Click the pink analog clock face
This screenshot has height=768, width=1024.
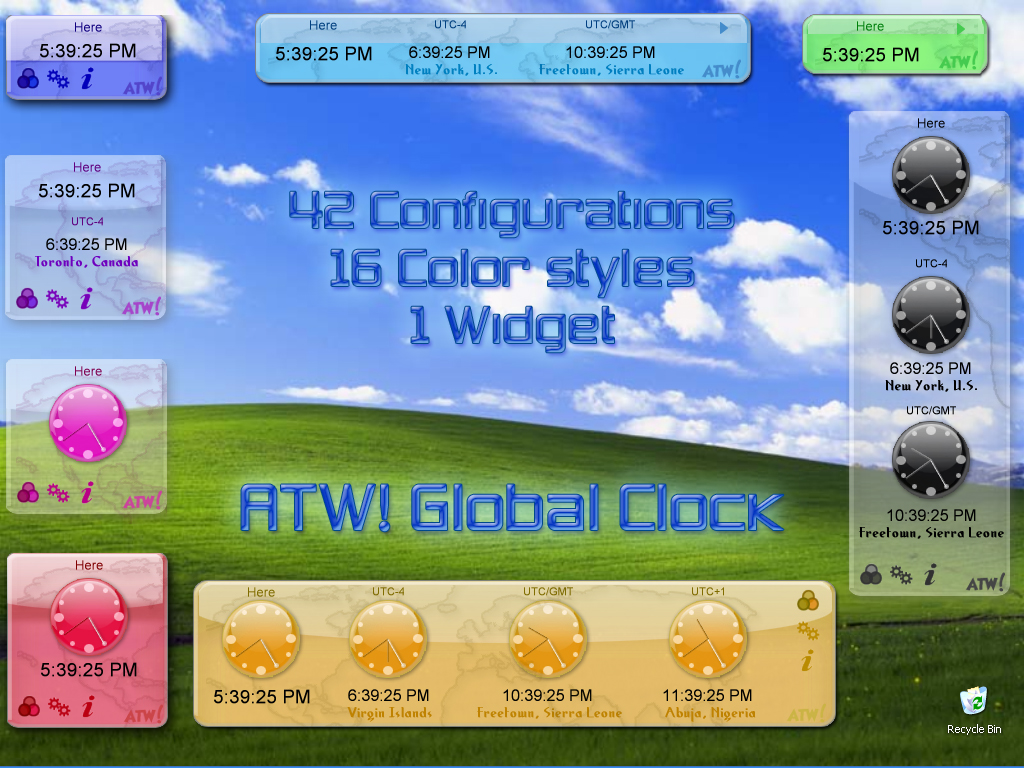coord(88,423)
